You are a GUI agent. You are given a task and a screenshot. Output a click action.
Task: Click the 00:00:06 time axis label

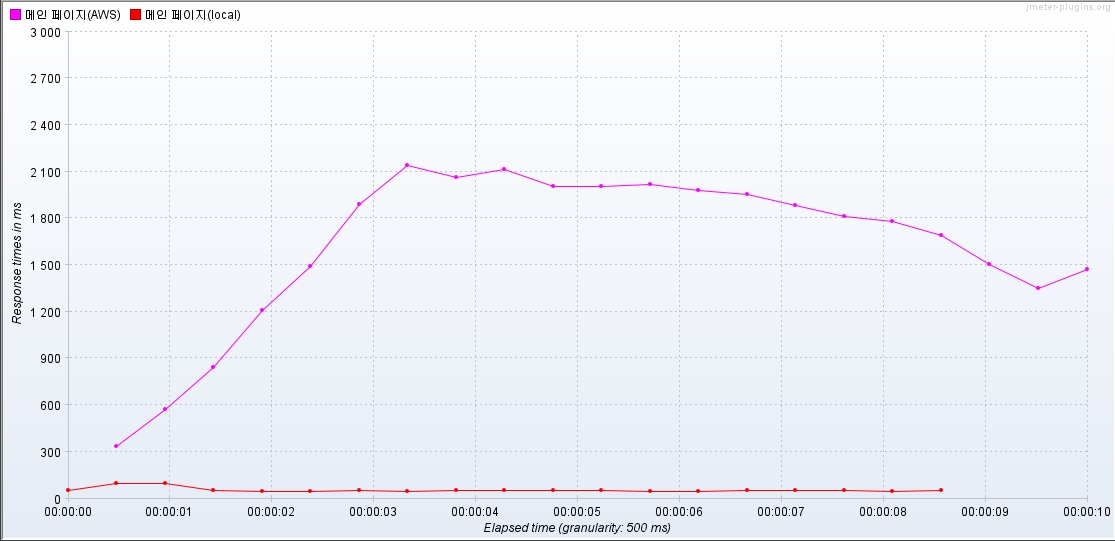(680, 512)
